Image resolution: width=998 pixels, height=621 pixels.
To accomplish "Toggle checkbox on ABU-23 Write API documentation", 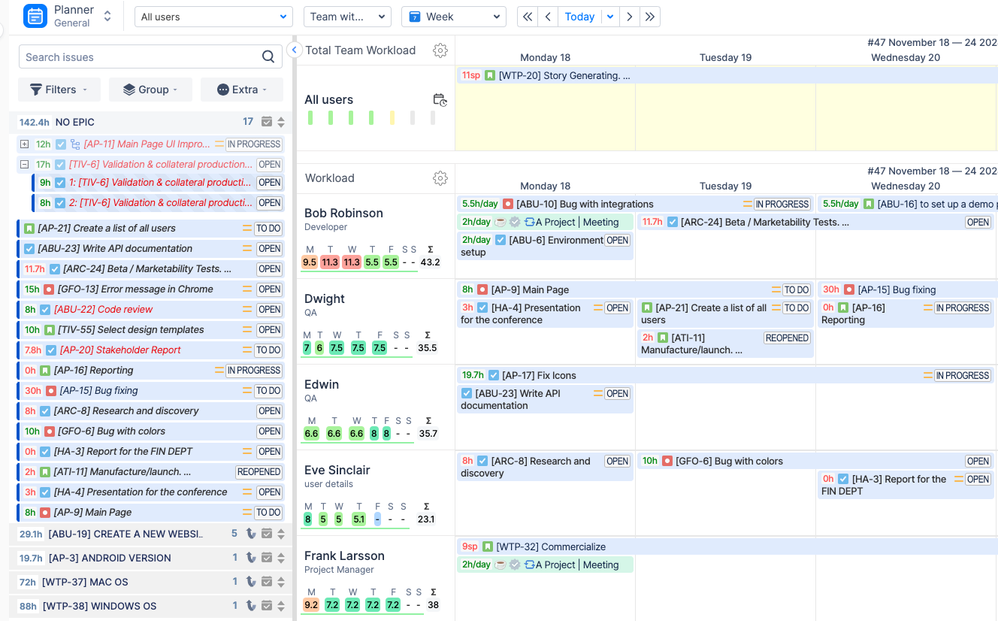I will click(x=29, y=249).
